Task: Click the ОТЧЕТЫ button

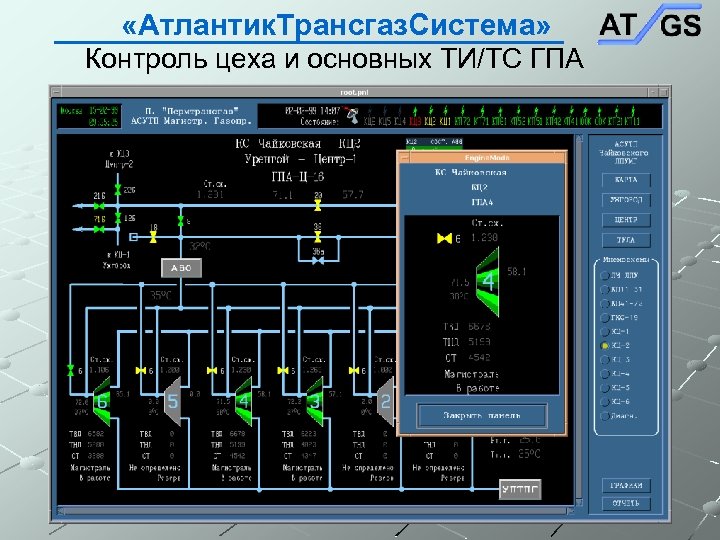Action: 626,503
